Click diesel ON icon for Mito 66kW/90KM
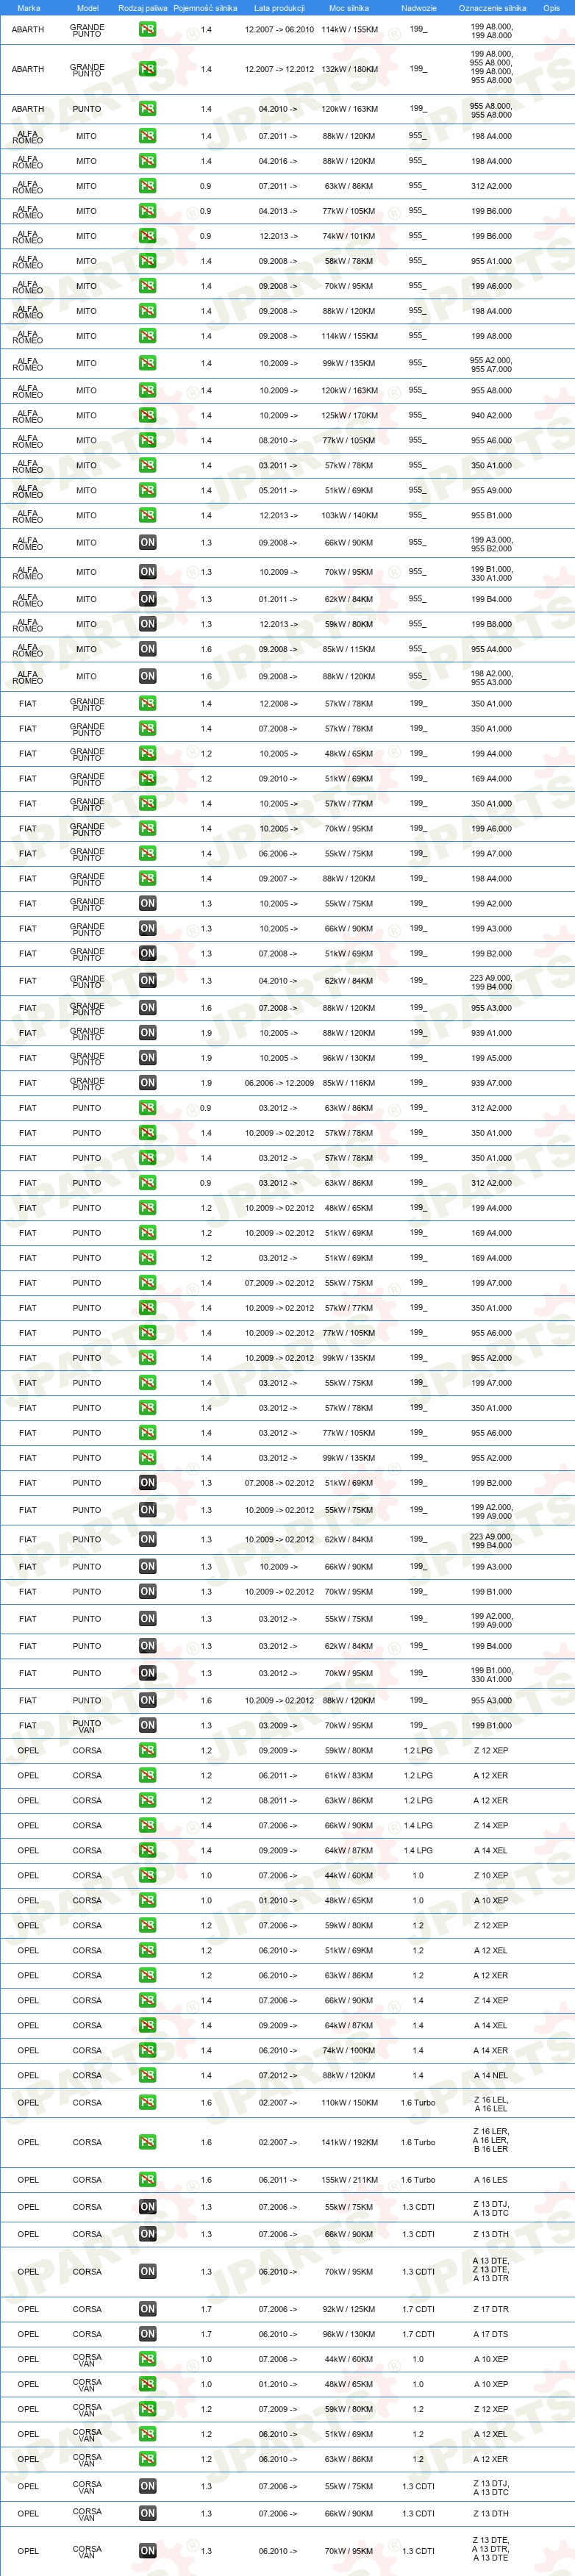This screenshot has height=2576, width=575. [147, 542]
